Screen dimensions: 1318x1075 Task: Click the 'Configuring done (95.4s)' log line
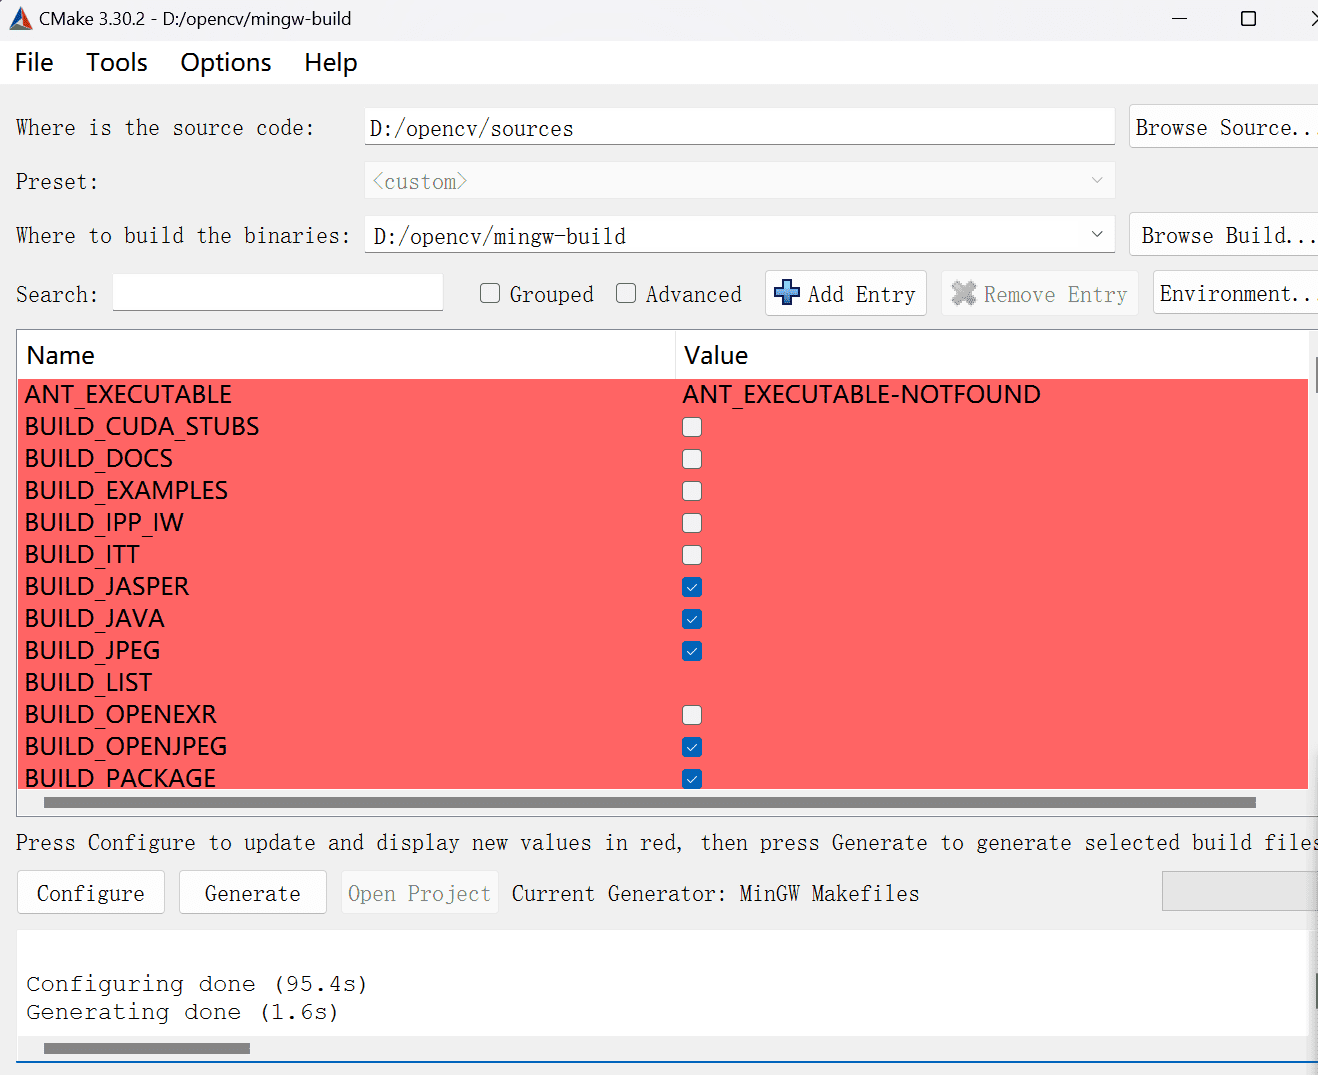(197, 984)
